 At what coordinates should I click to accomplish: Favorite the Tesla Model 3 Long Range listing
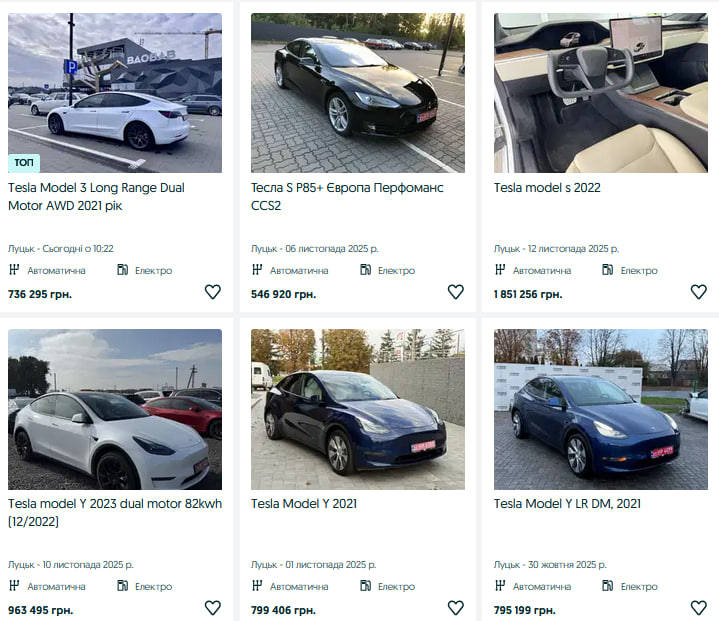click(x=212, y=292)
